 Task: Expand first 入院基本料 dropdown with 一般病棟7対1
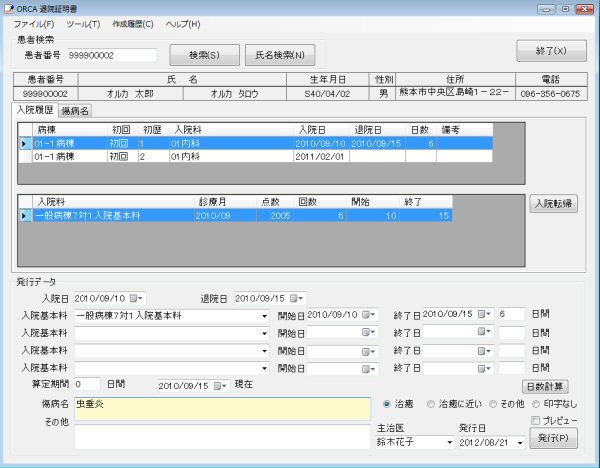264,316
